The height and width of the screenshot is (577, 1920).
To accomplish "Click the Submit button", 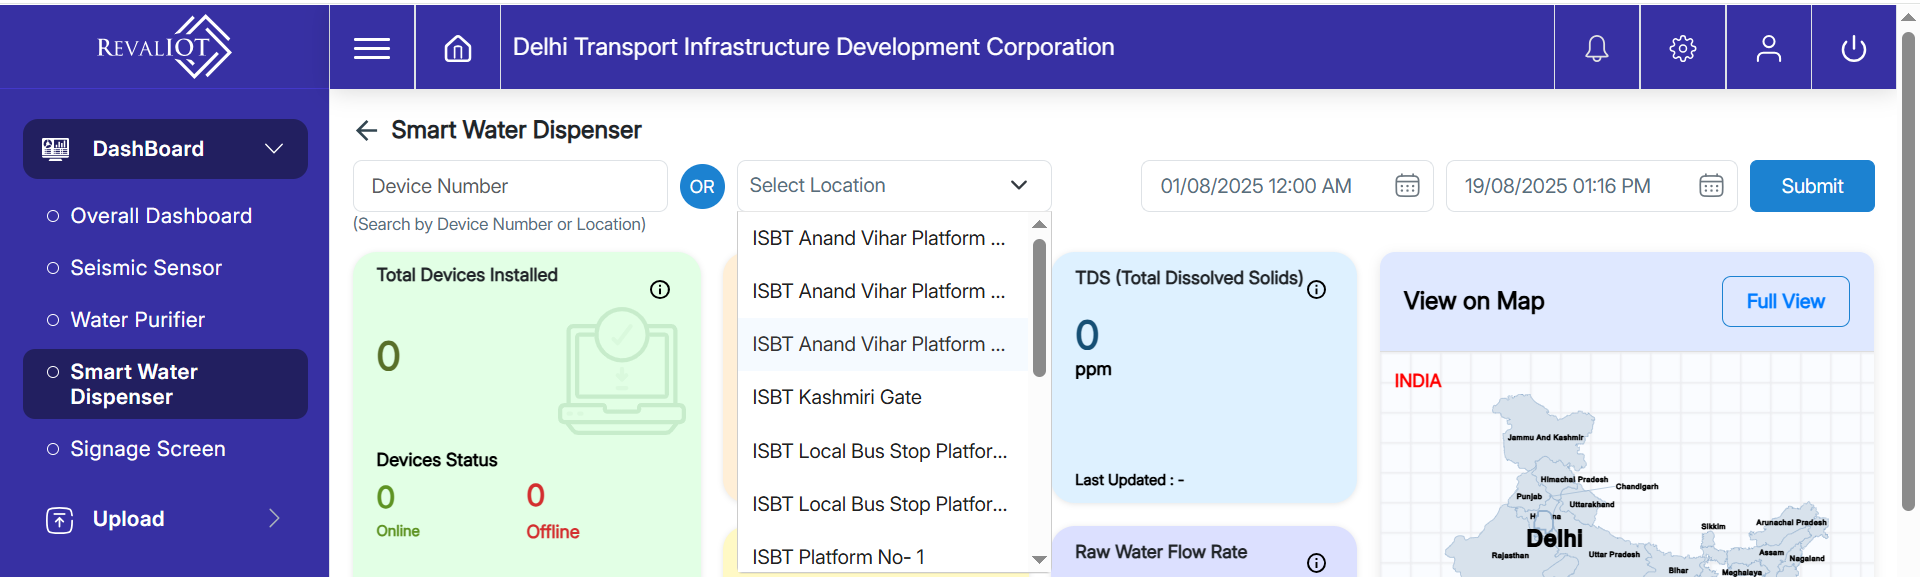I will click(x=1811, y=186).
